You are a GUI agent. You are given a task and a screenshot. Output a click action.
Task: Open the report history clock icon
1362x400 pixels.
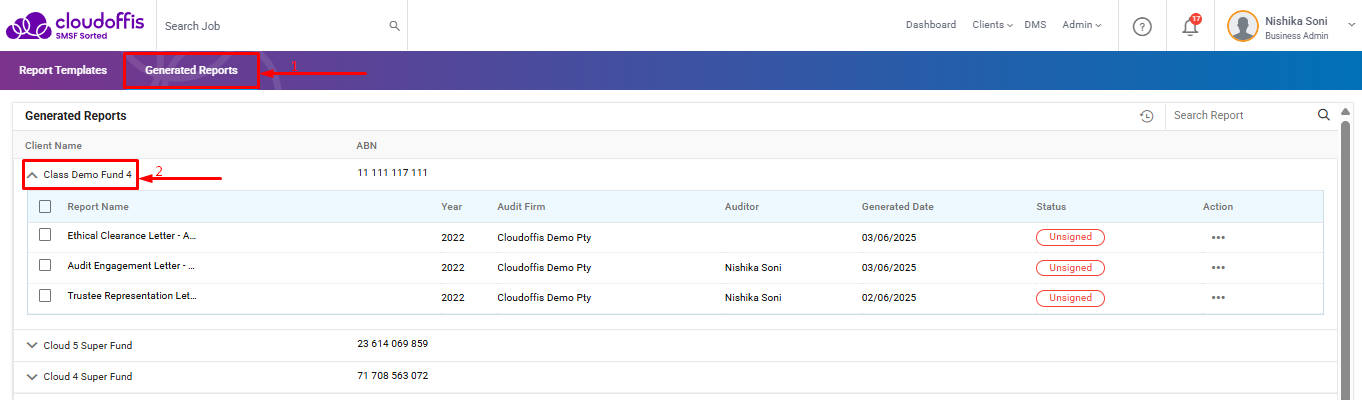(1147, 116)
